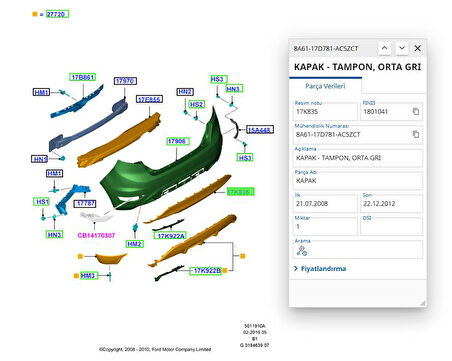
Task: Select highlighted callout 17K835
Action: (240, 192)
